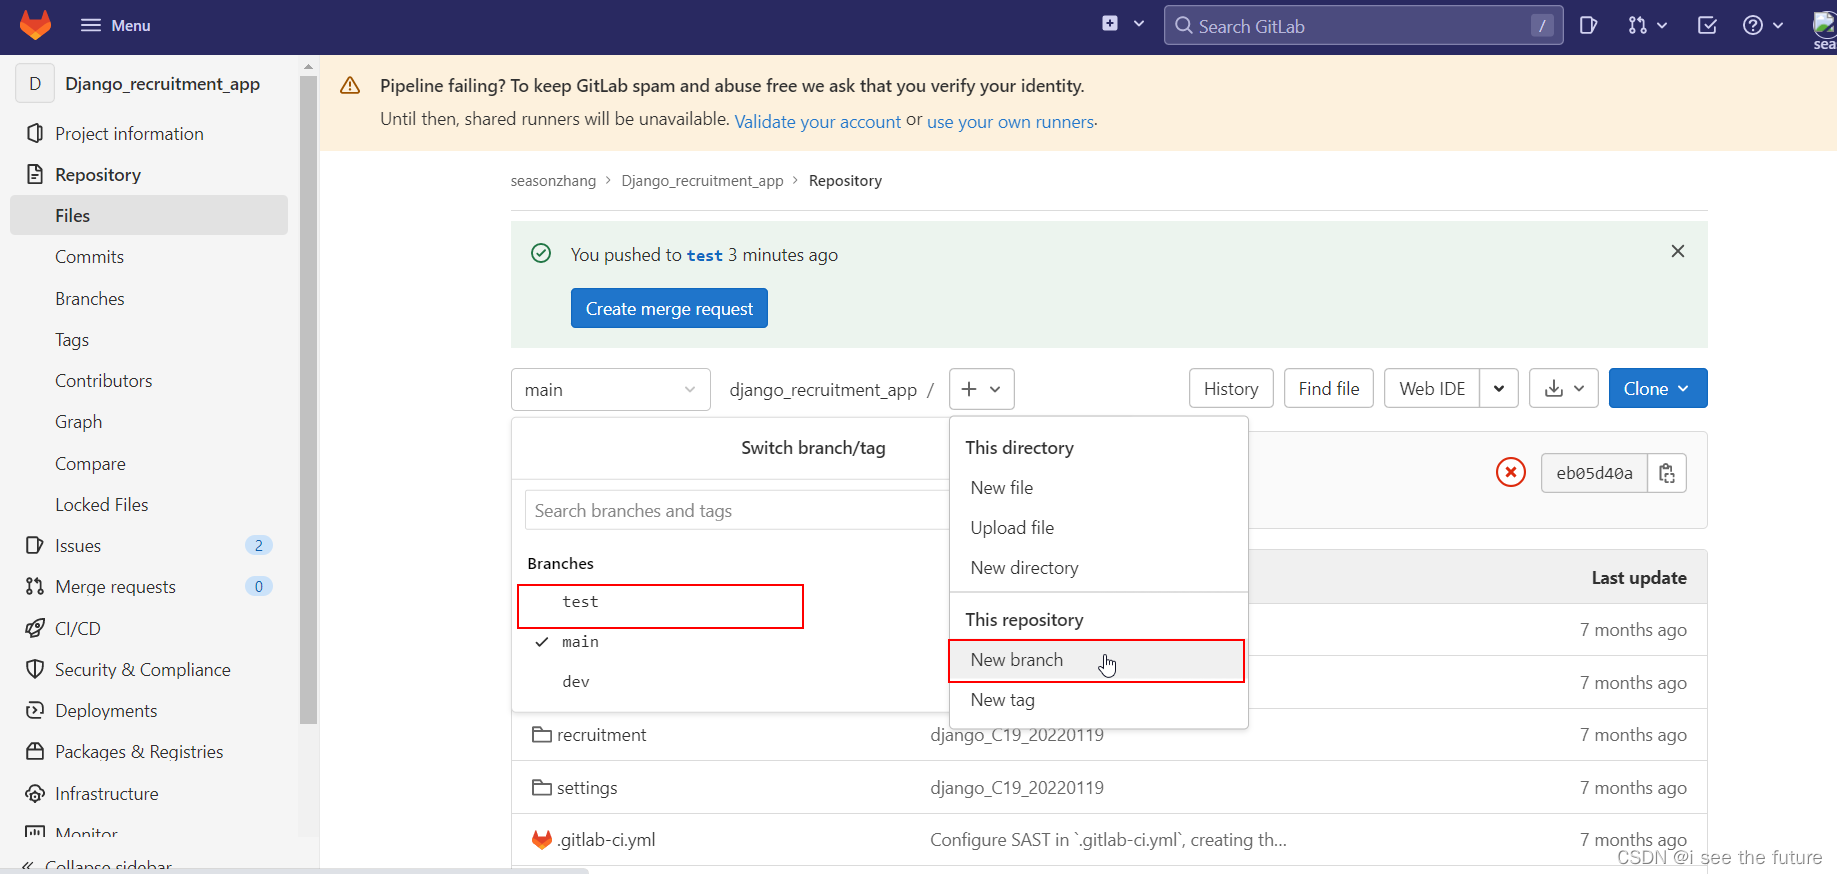Toggle the plus add-to-tree dropdown
Screen dimensions: 1837x874
pos(981,389)
